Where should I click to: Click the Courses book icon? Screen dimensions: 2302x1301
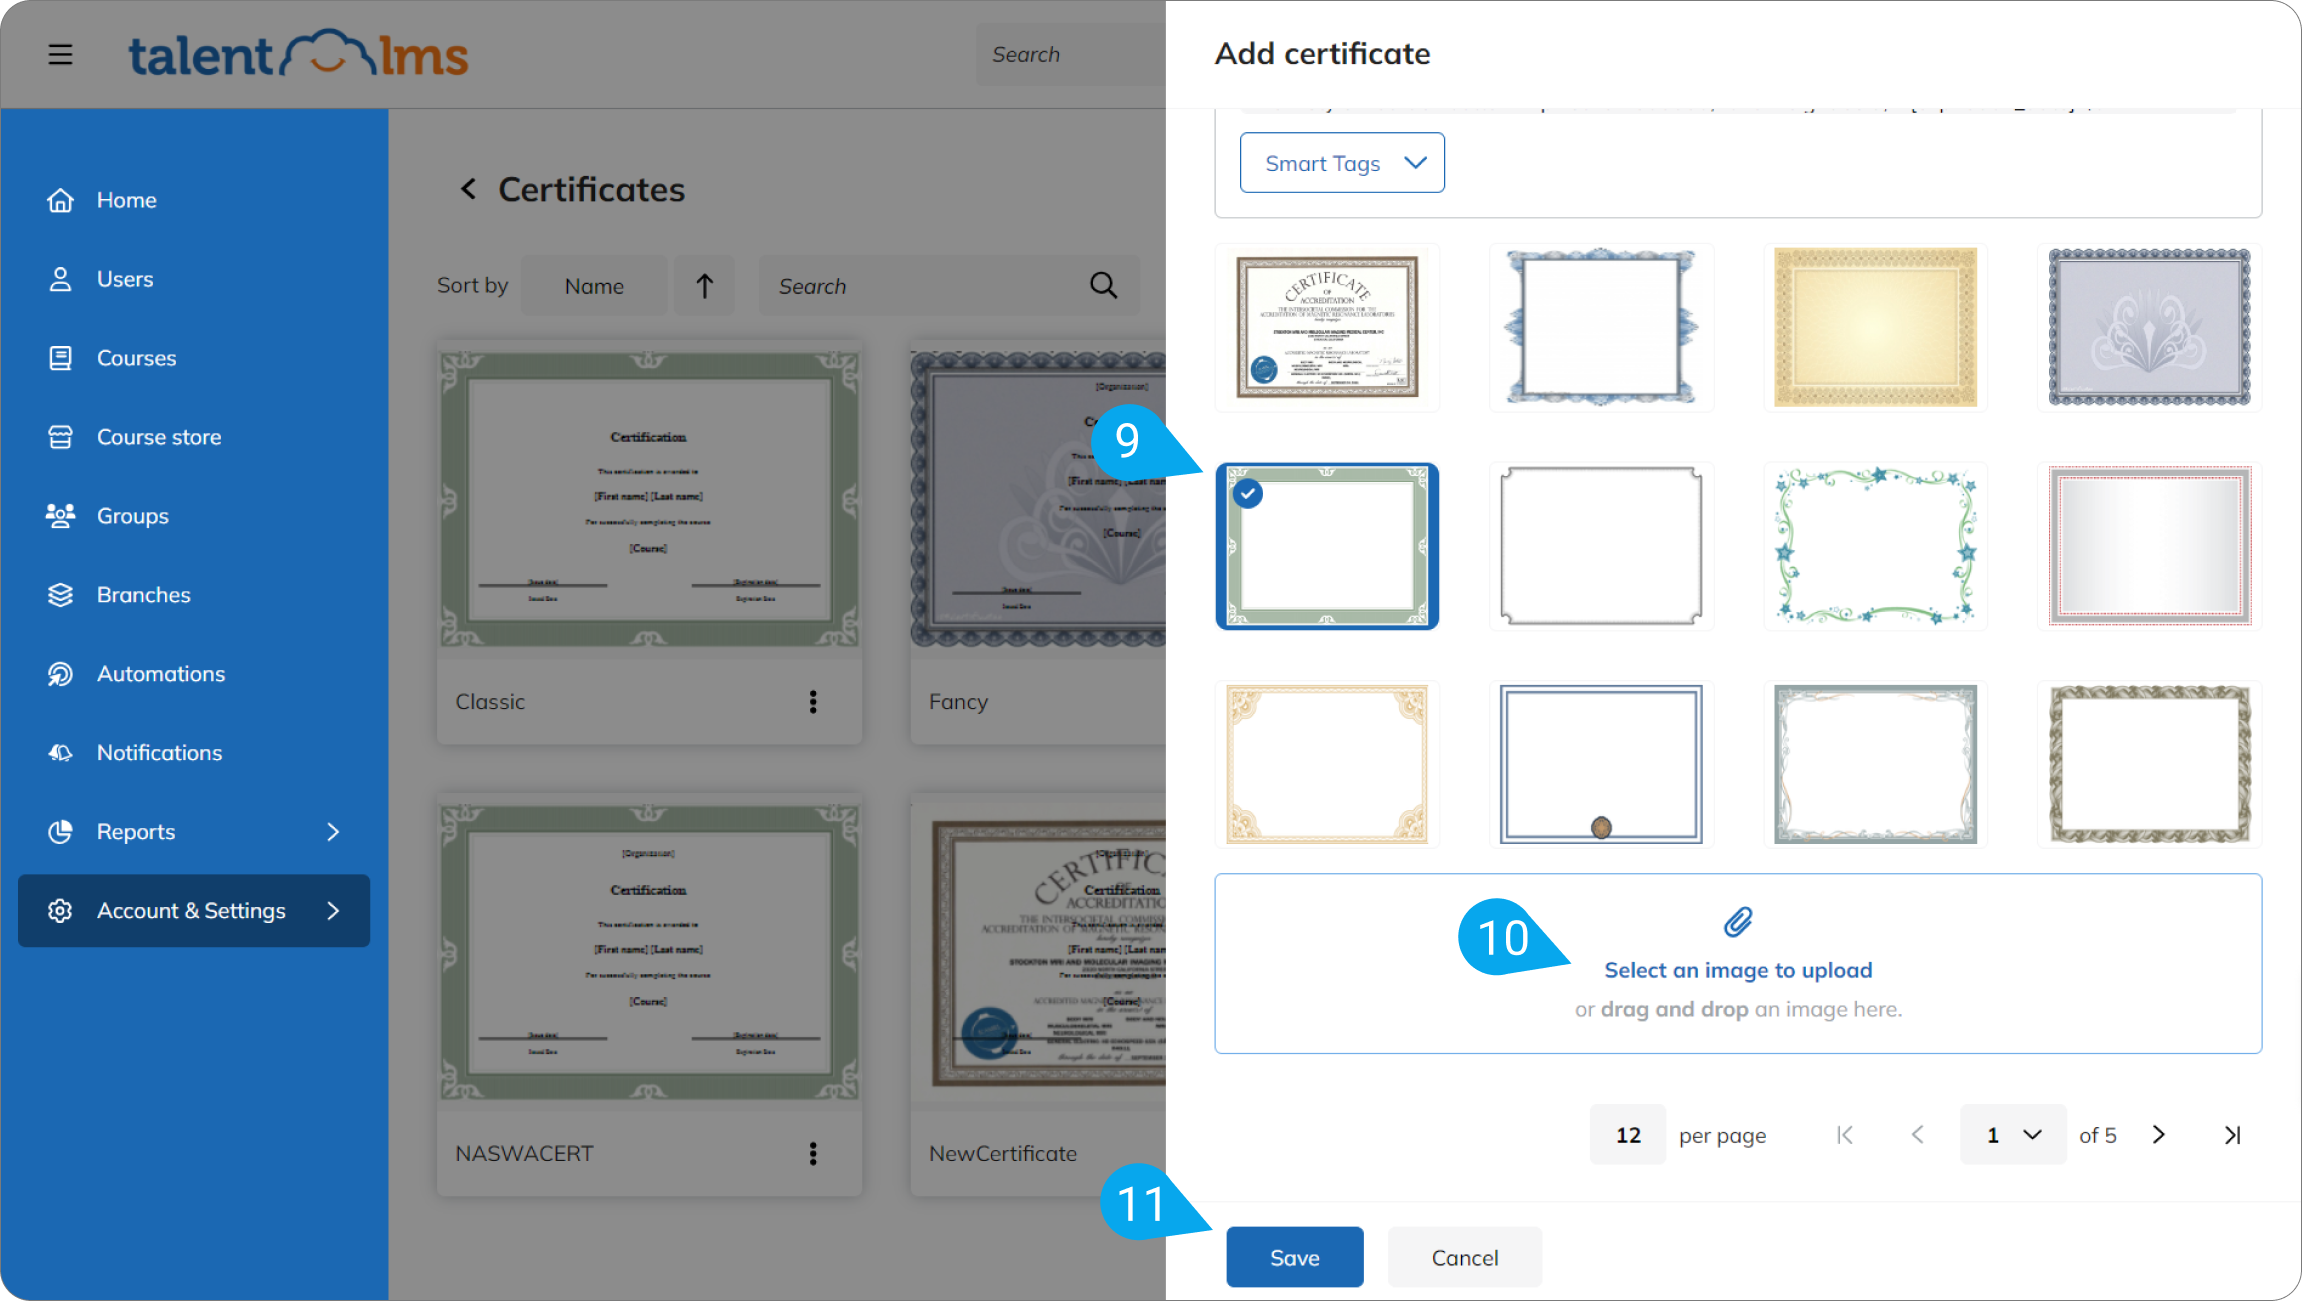coord(60,358)
